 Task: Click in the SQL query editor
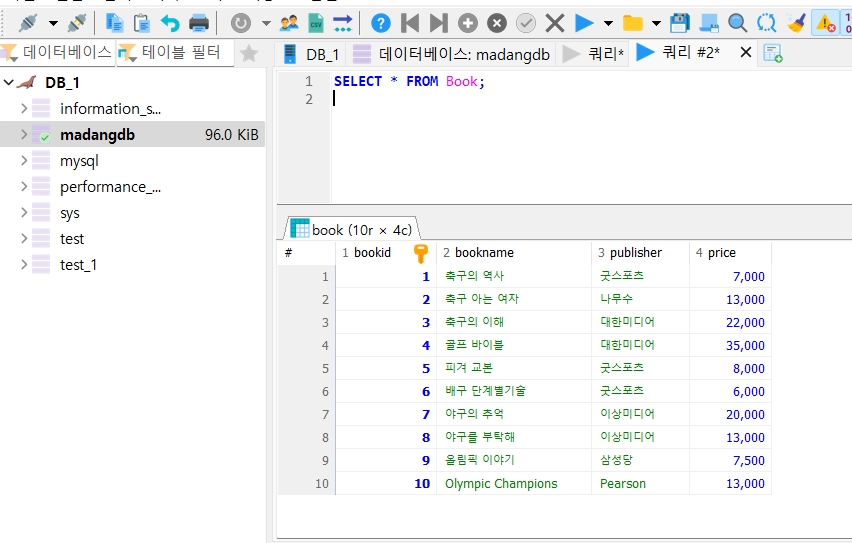591,137
